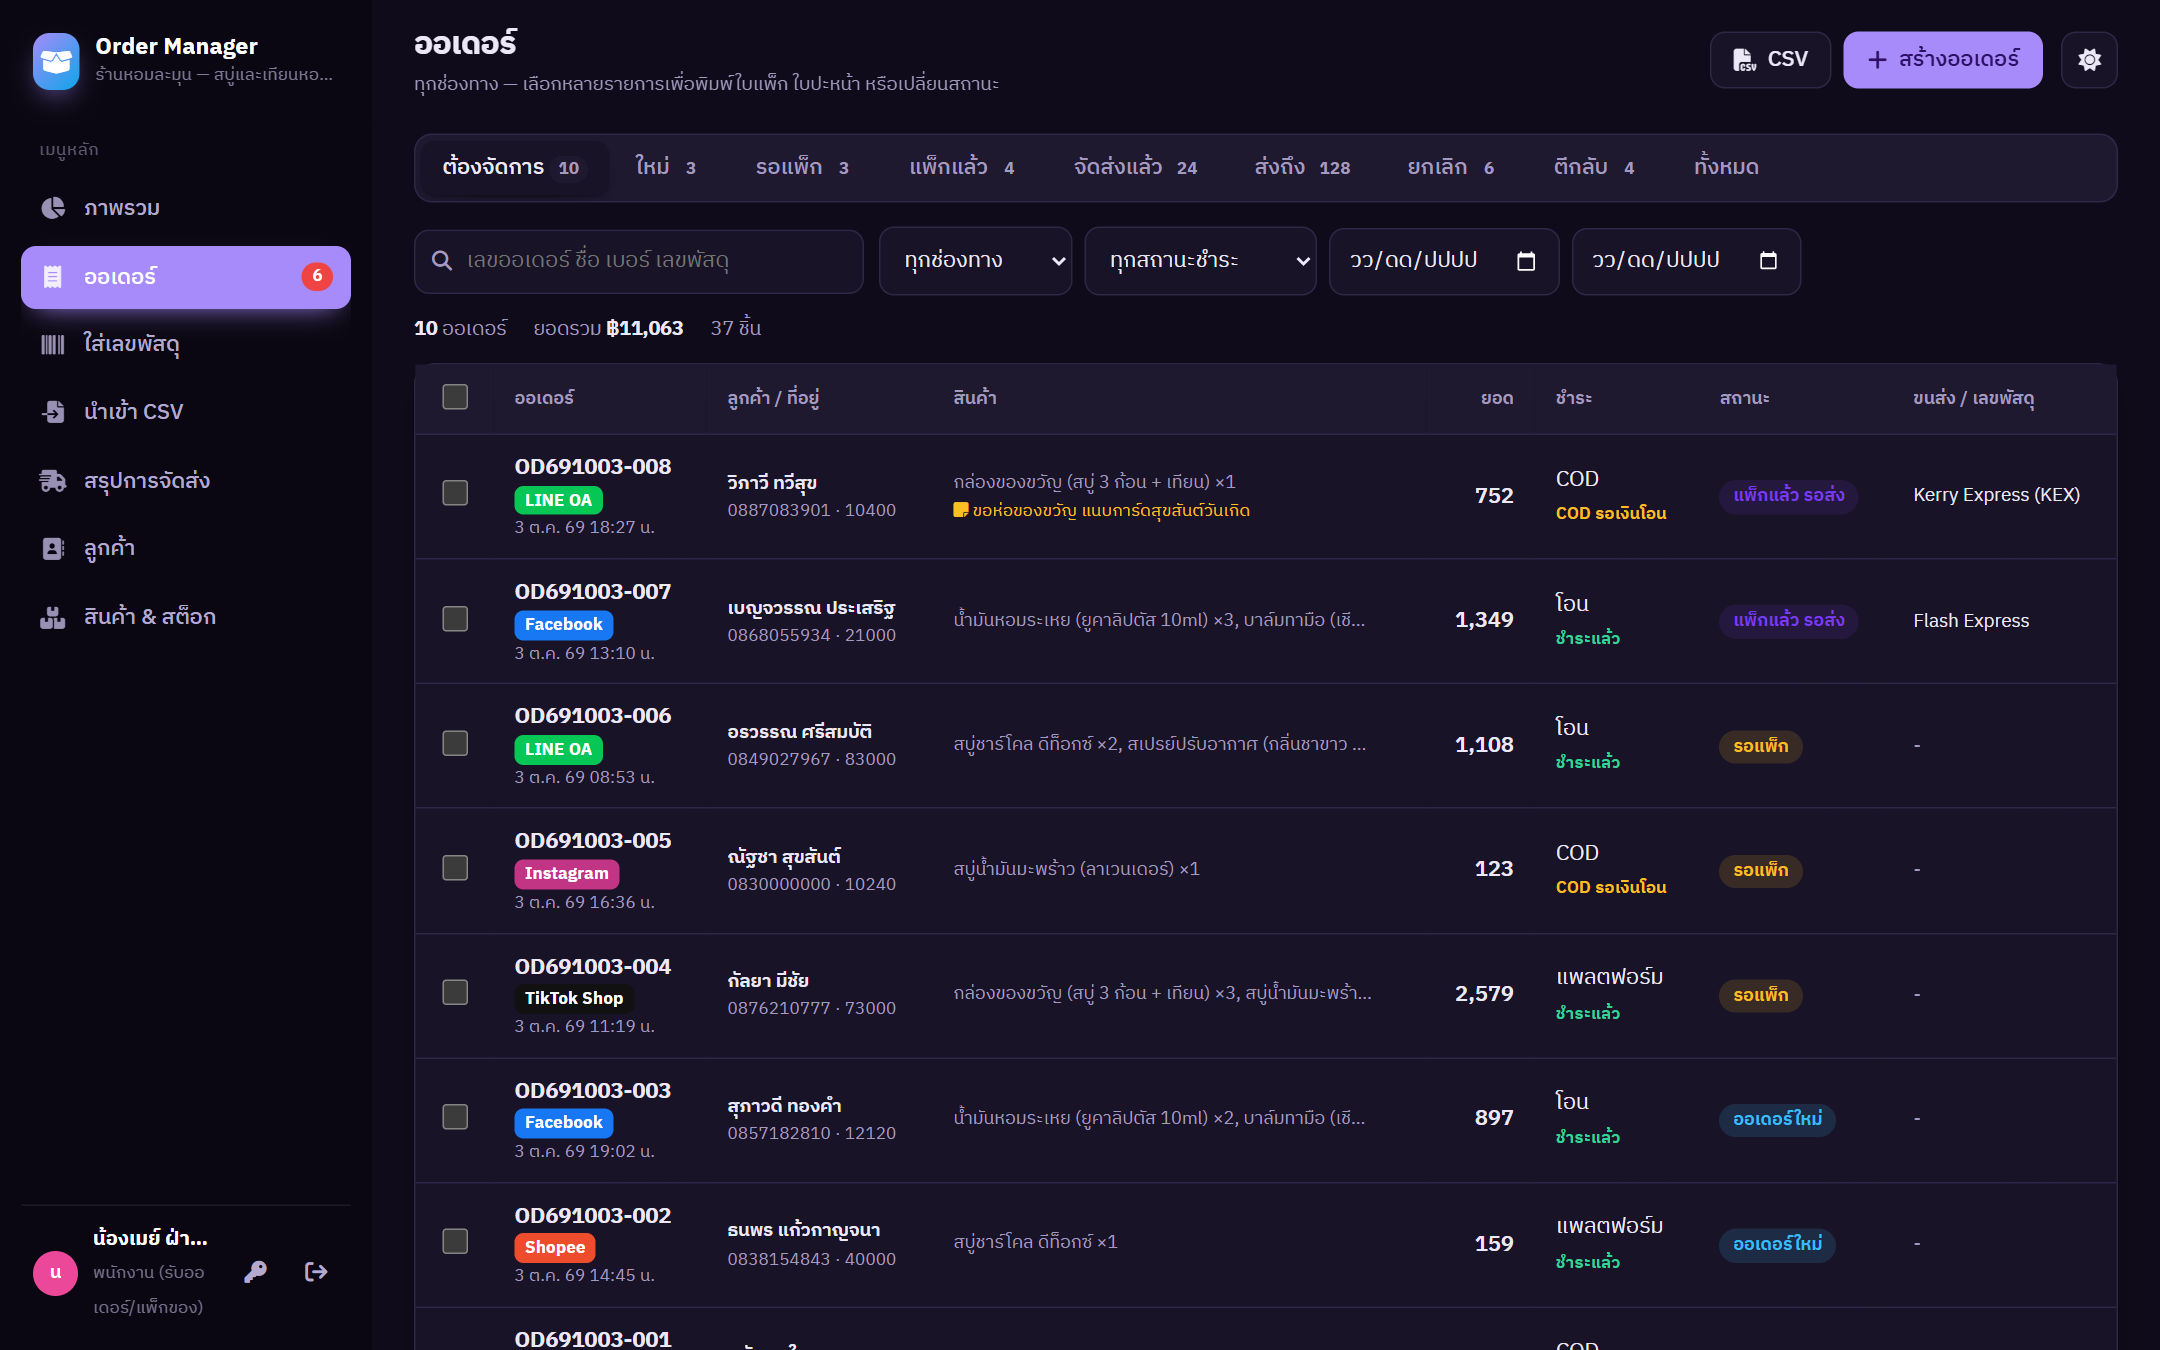Open order OD691003-008 link
This screenshot has height=1350, width=2160.
[593, 466]
